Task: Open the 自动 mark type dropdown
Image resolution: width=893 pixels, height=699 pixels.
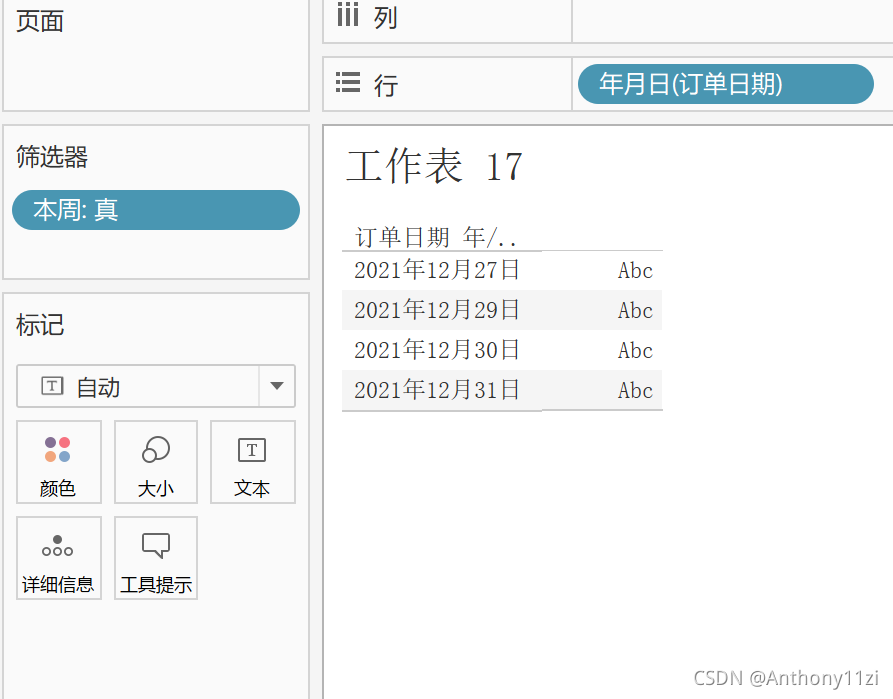Action: [279, 387]
